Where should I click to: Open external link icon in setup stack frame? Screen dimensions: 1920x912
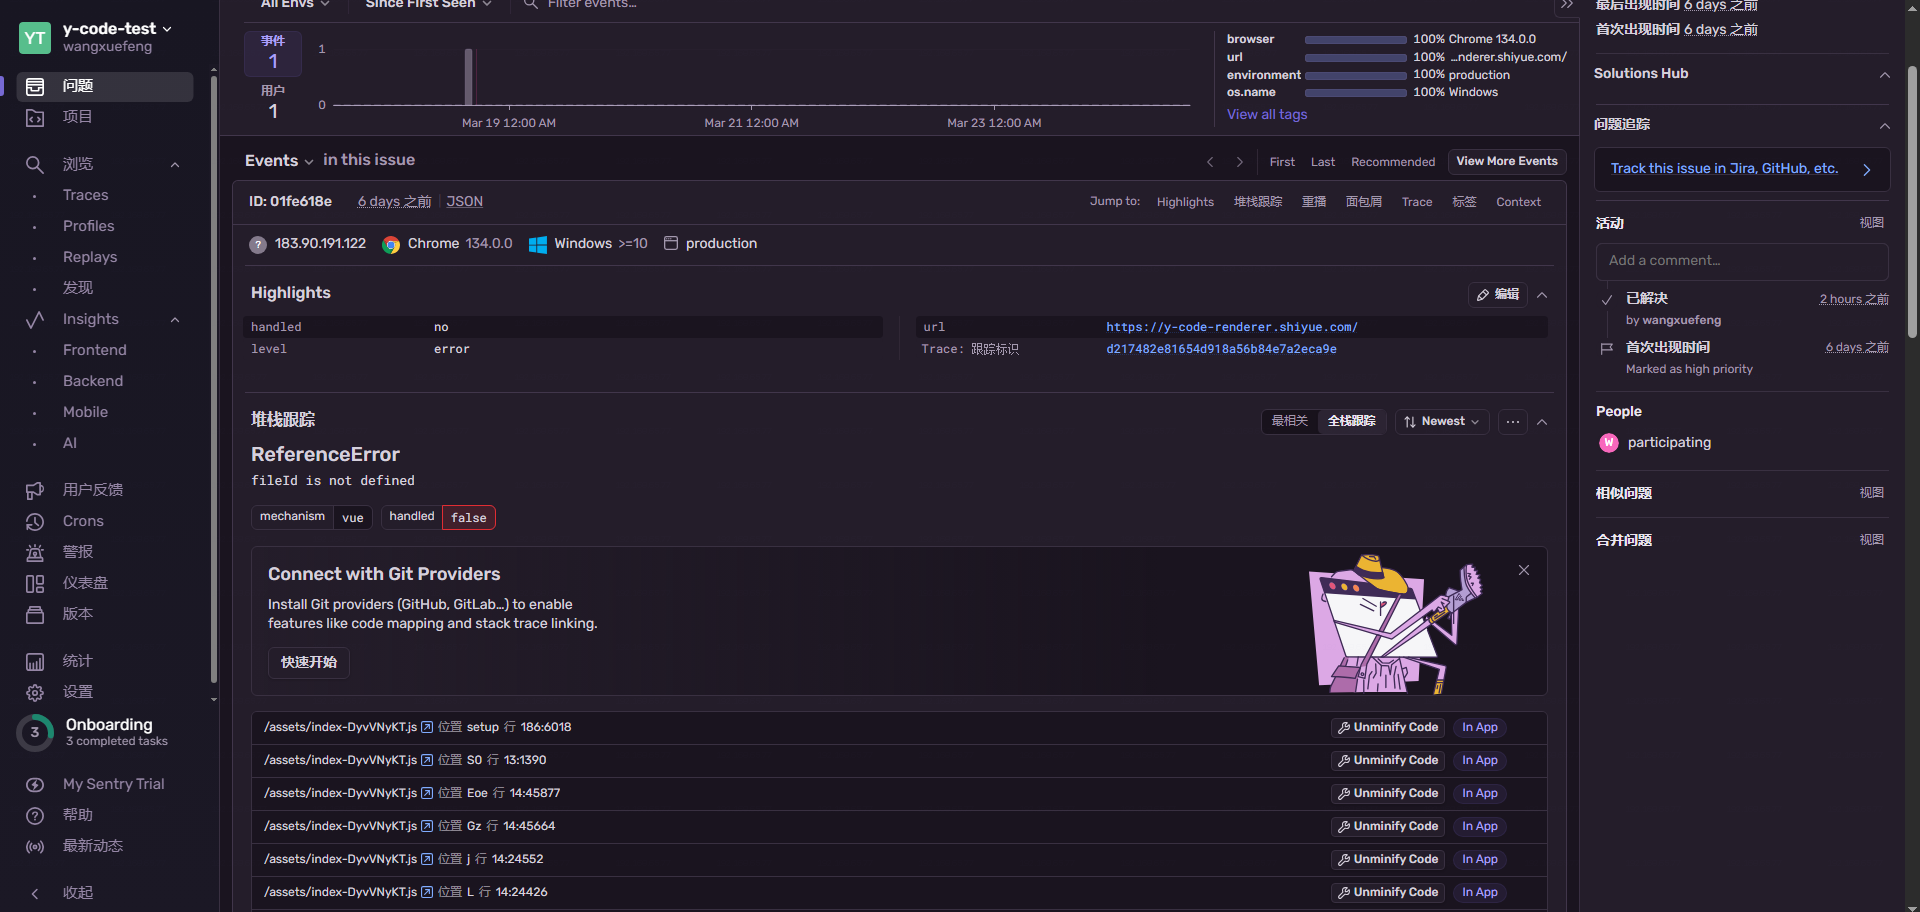point(427,727)
